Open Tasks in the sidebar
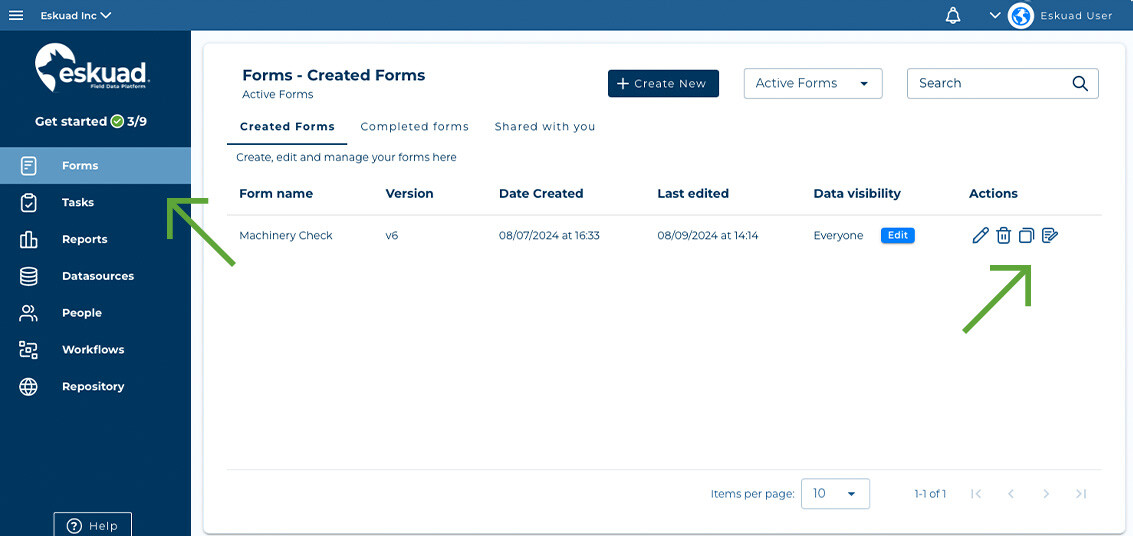Viewport: 1133px width, 536px height. (95, 202)
